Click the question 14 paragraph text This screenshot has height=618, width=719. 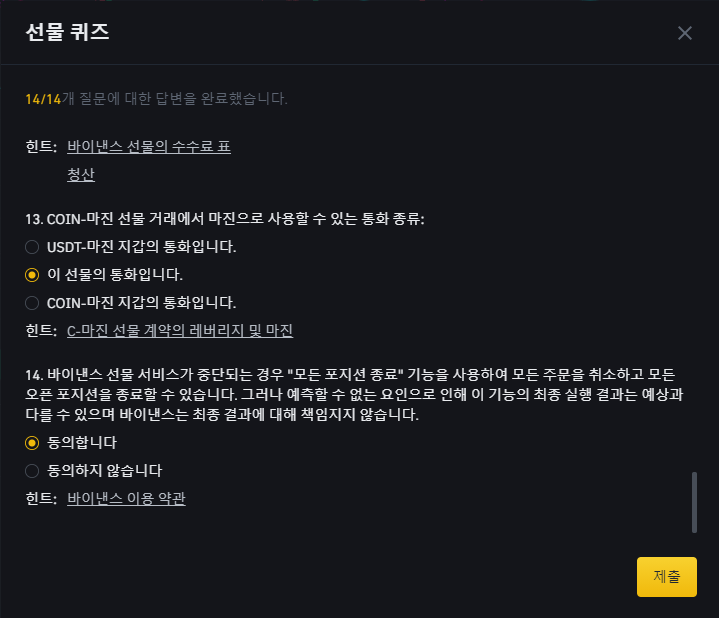[x=354, y=394]
